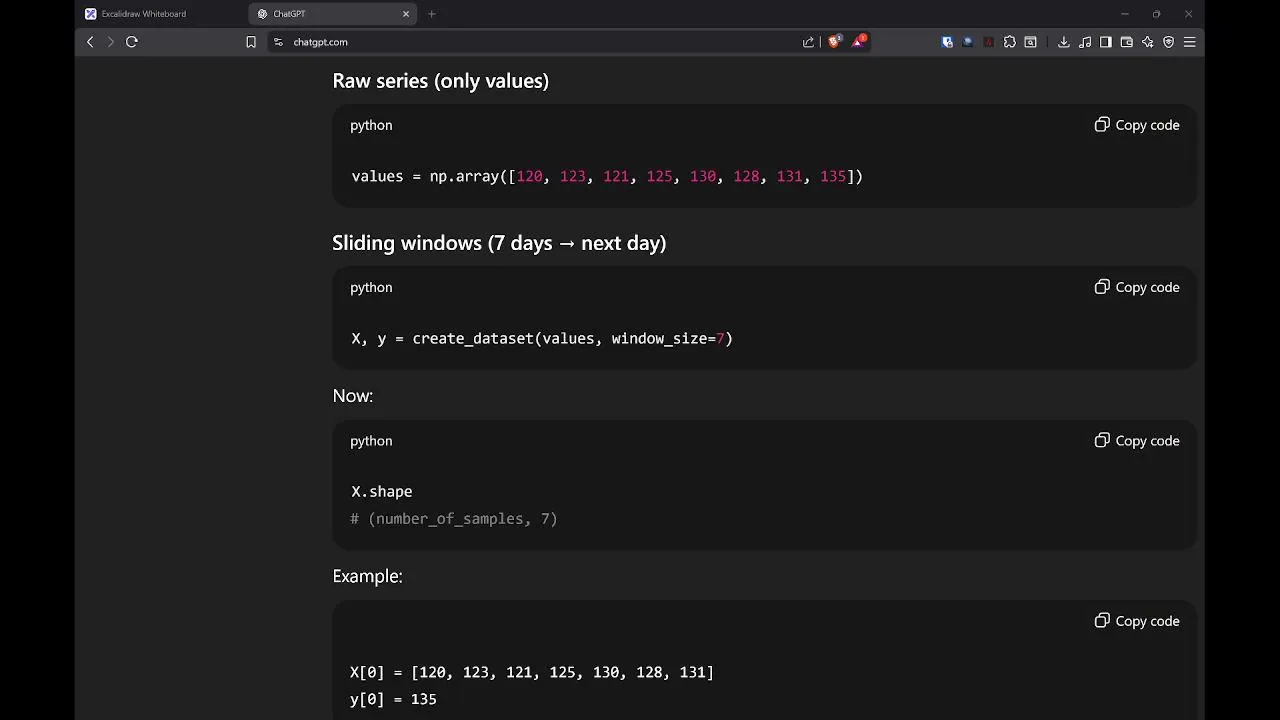Open Brave main hamburger menu
The image size is (1280, 720).
point(1189,42)
